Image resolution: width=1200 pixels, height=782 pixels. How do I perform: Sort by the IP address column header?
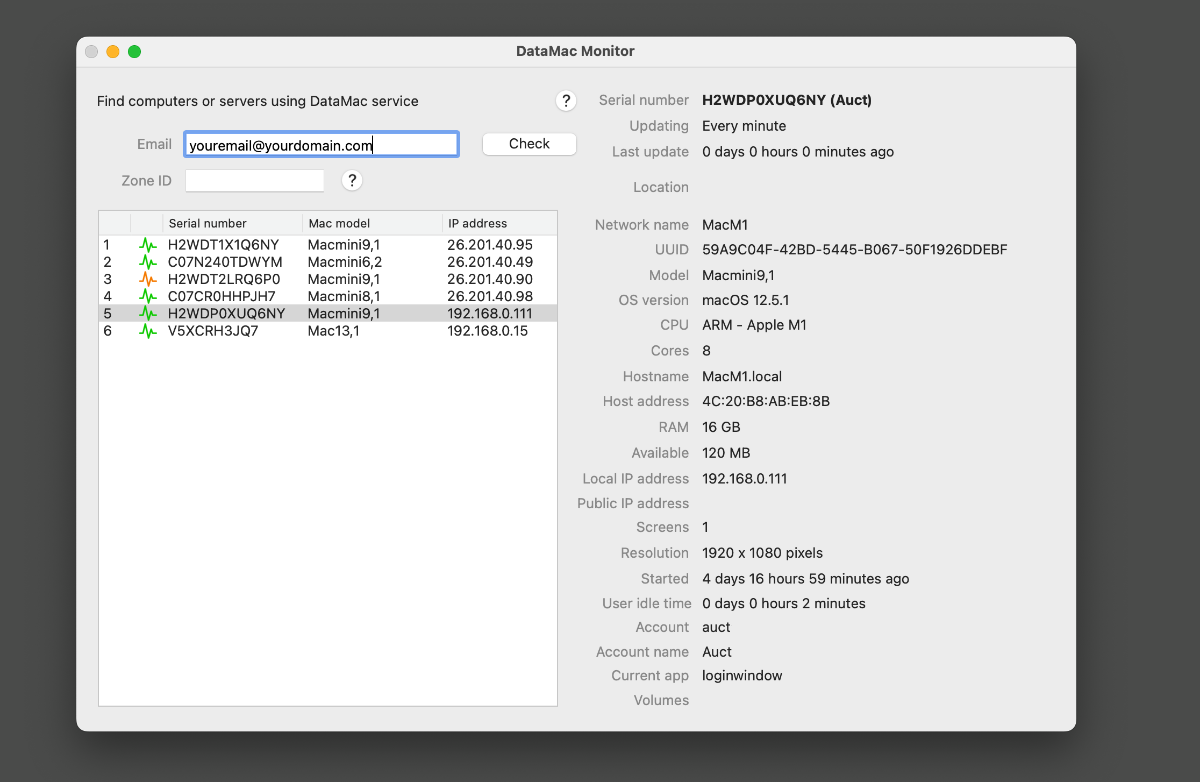[x=499, y=223]
